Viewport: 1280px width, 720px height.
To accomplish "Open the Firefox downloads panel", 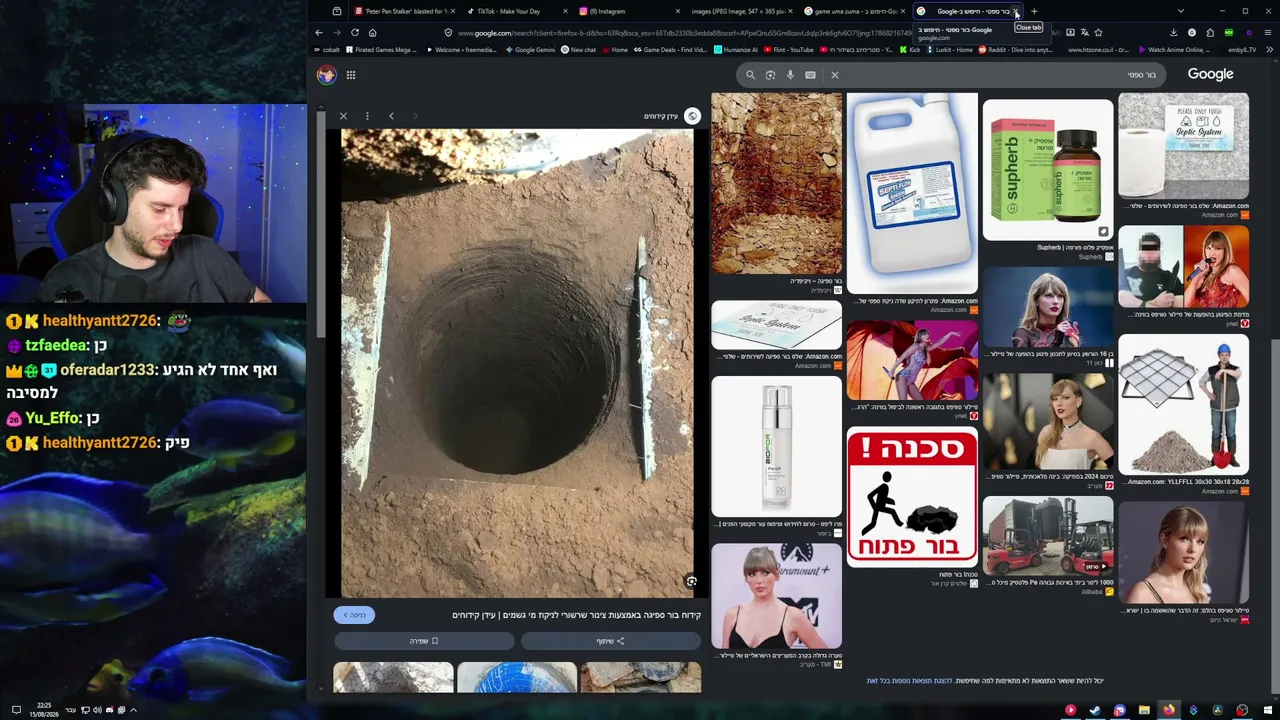I will tap(1174, 33).
